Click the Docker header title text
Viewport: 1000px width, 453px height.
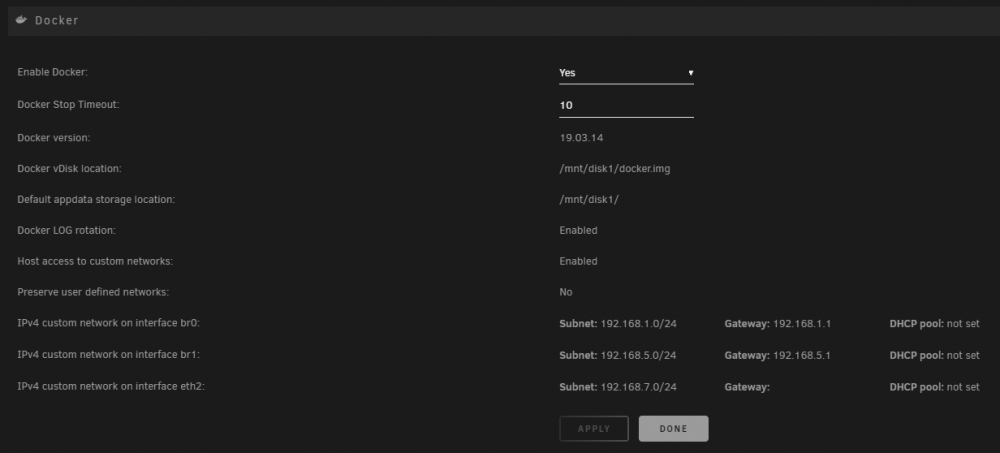57,20
